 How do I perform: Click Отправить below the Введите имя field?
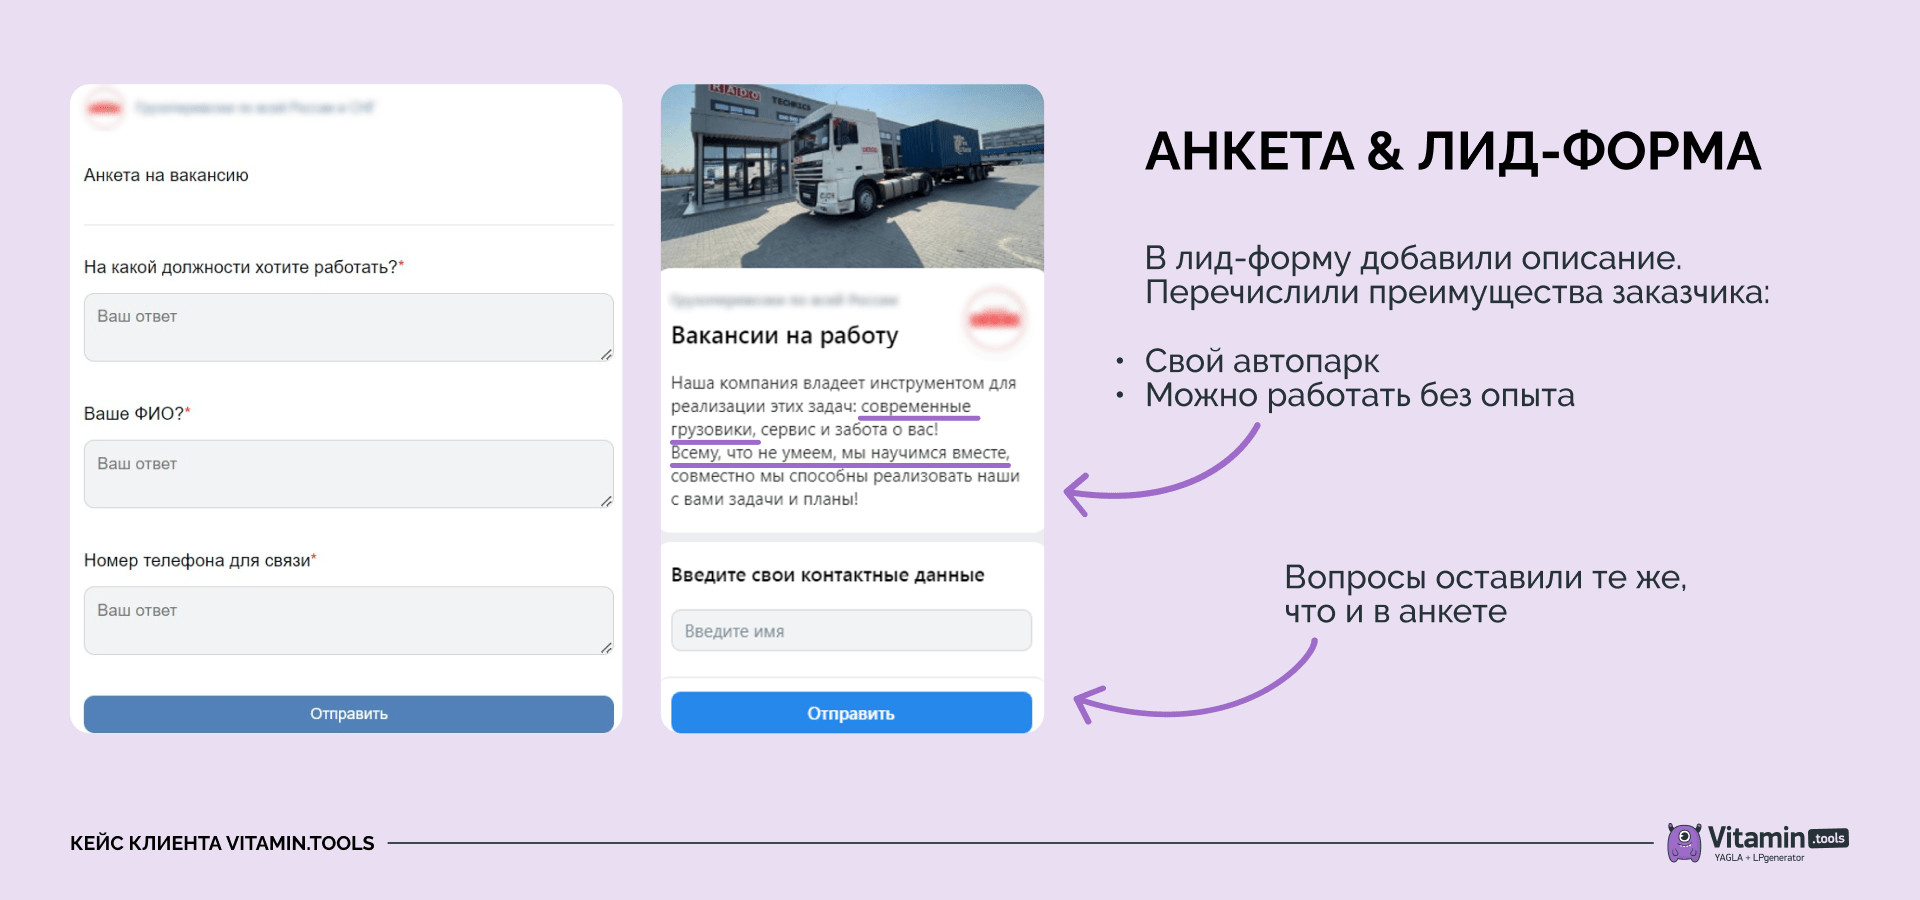click(851, 713)
